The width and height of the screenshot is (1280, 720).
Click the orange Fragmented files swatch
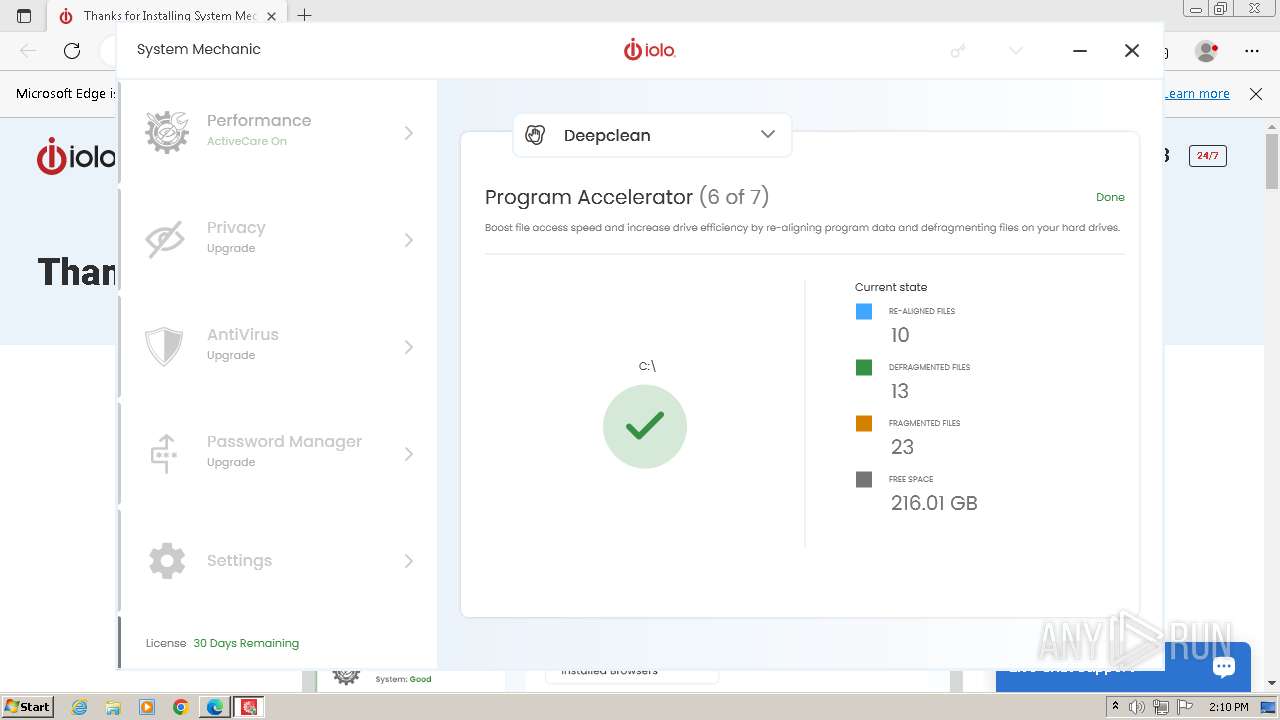click(x=864, y=424)
